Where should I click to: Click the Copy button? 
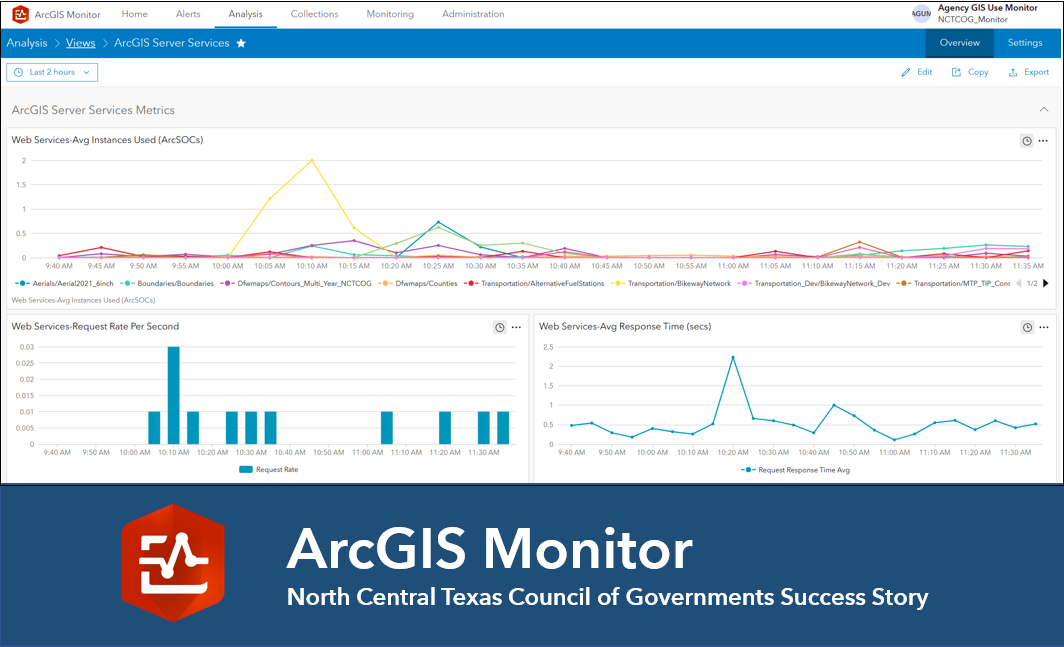pyautogui.click(x=970, y=72)
